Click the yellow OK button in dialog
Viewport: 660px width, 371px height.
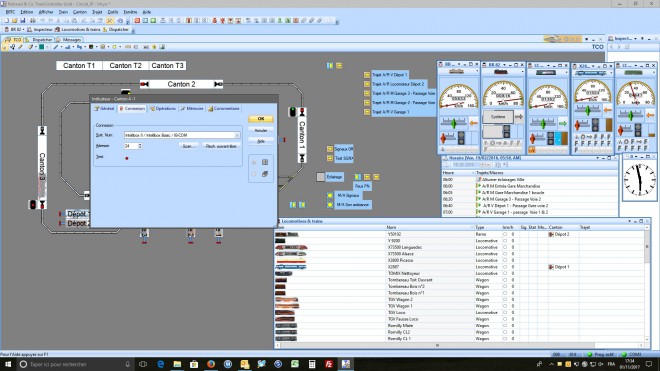[x=261, y=119]
